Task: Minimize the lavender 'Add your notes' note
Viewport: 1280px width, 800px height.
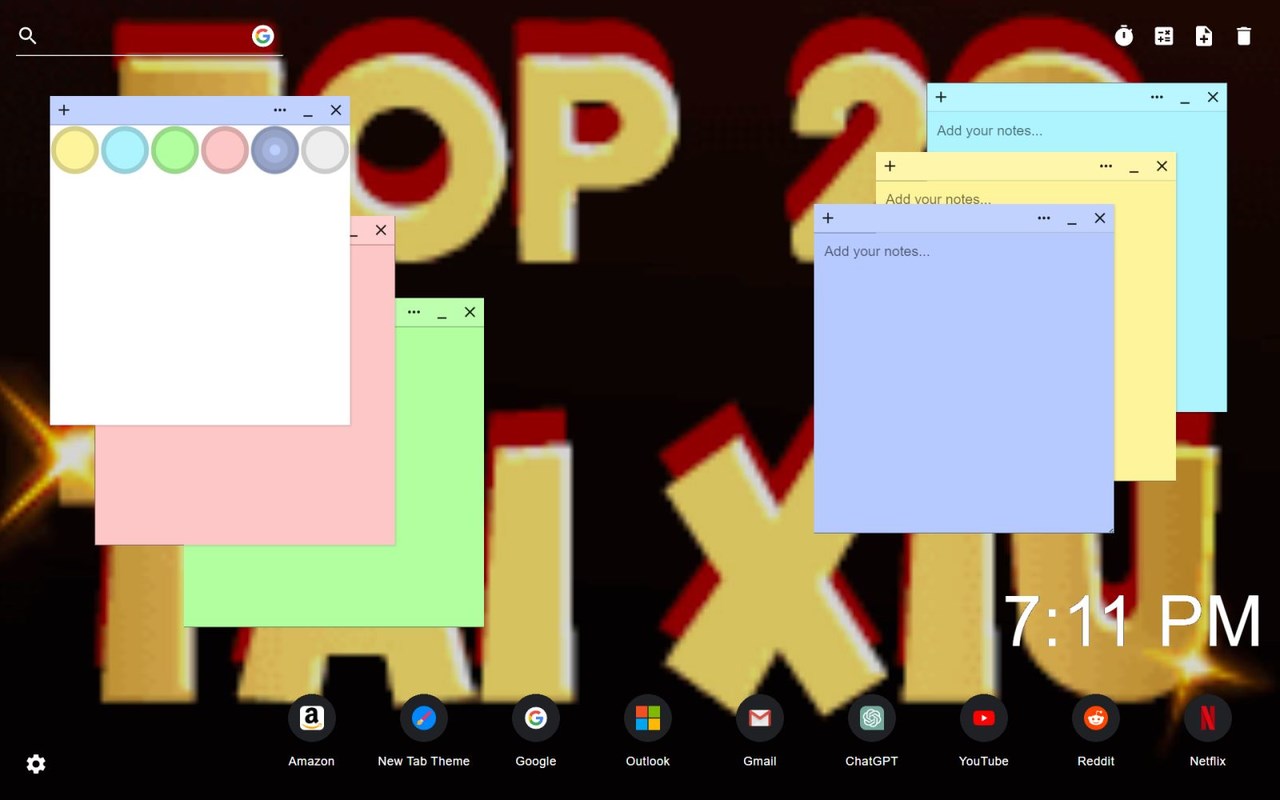Action: [1072, 220]
